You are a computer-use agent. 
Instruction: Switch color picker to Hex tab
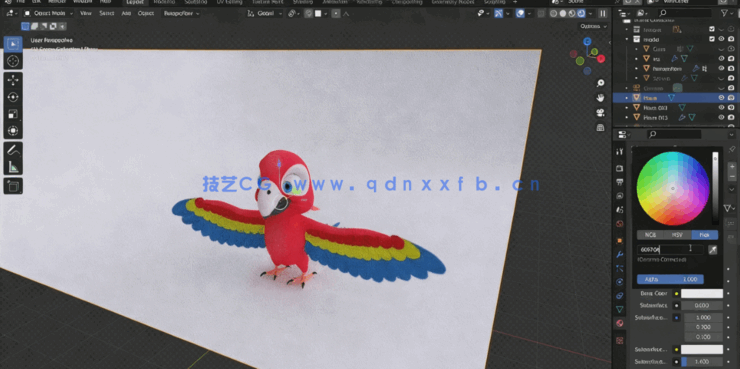coord(705,235)
